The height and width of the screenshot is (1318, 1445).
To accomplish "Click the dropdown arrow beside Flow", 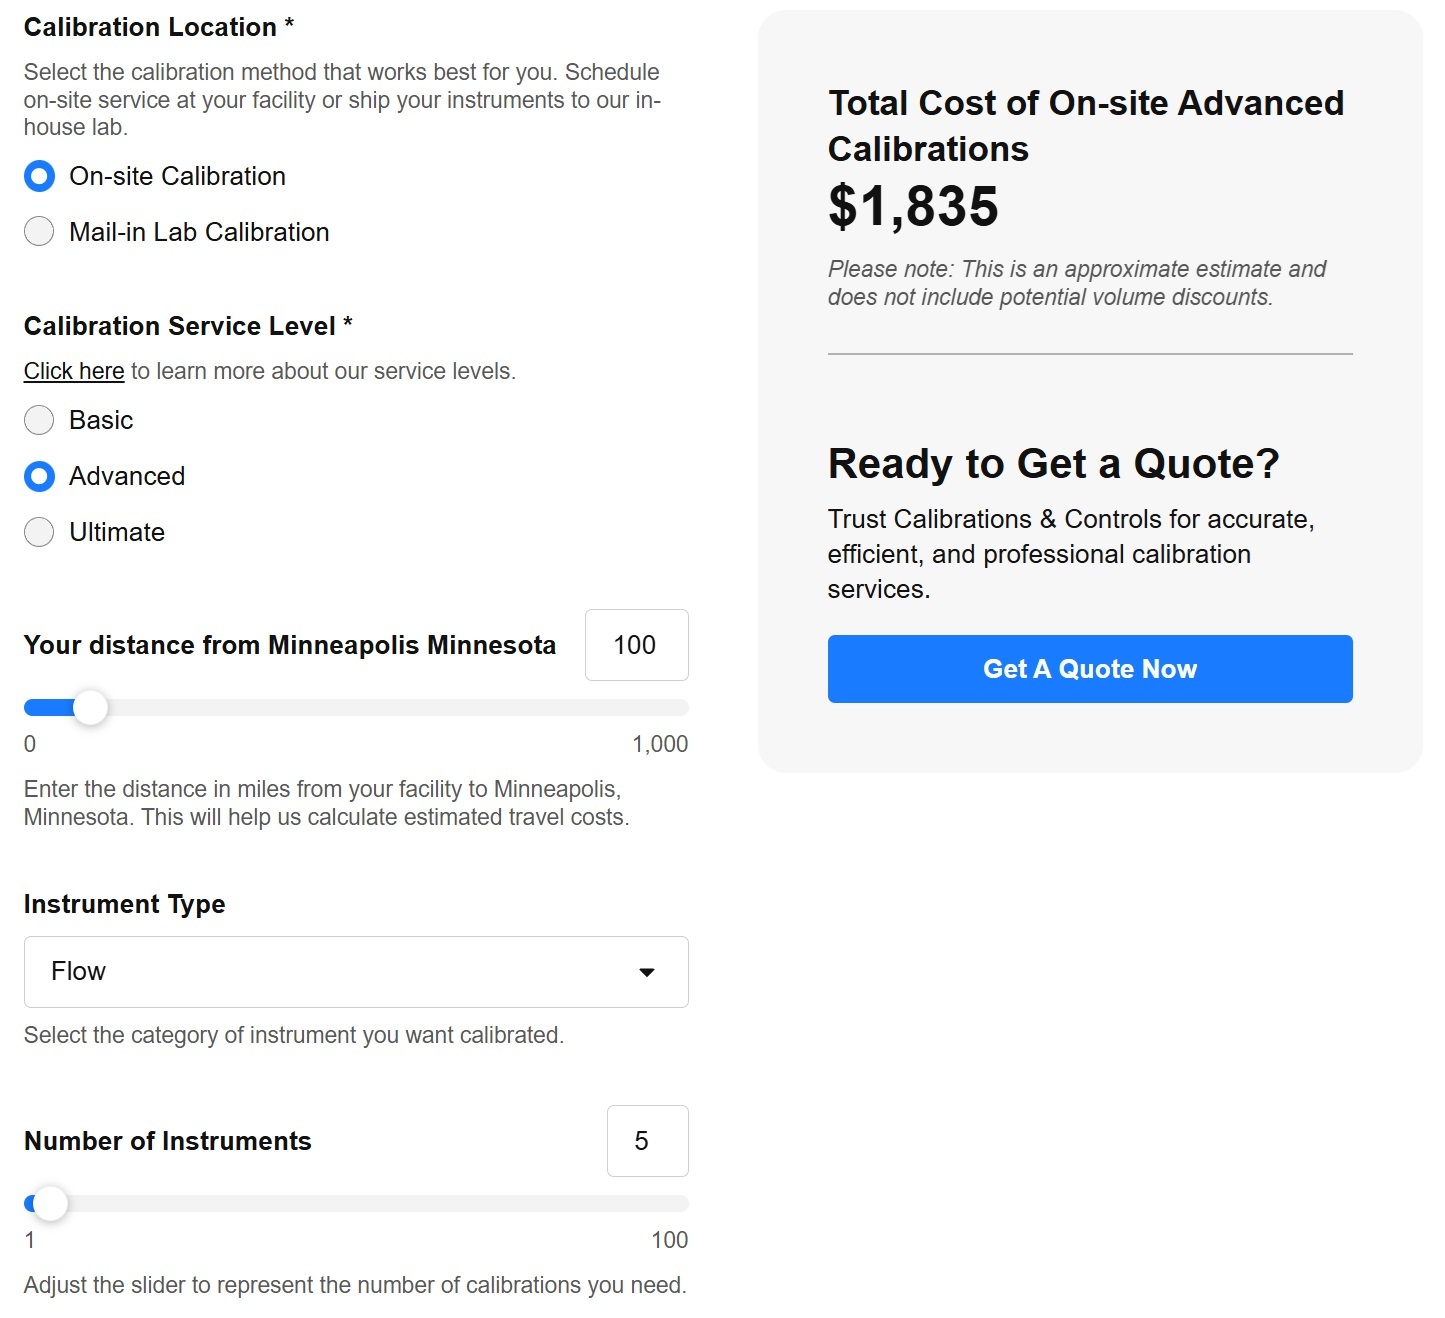I will [x=647, y=972].
